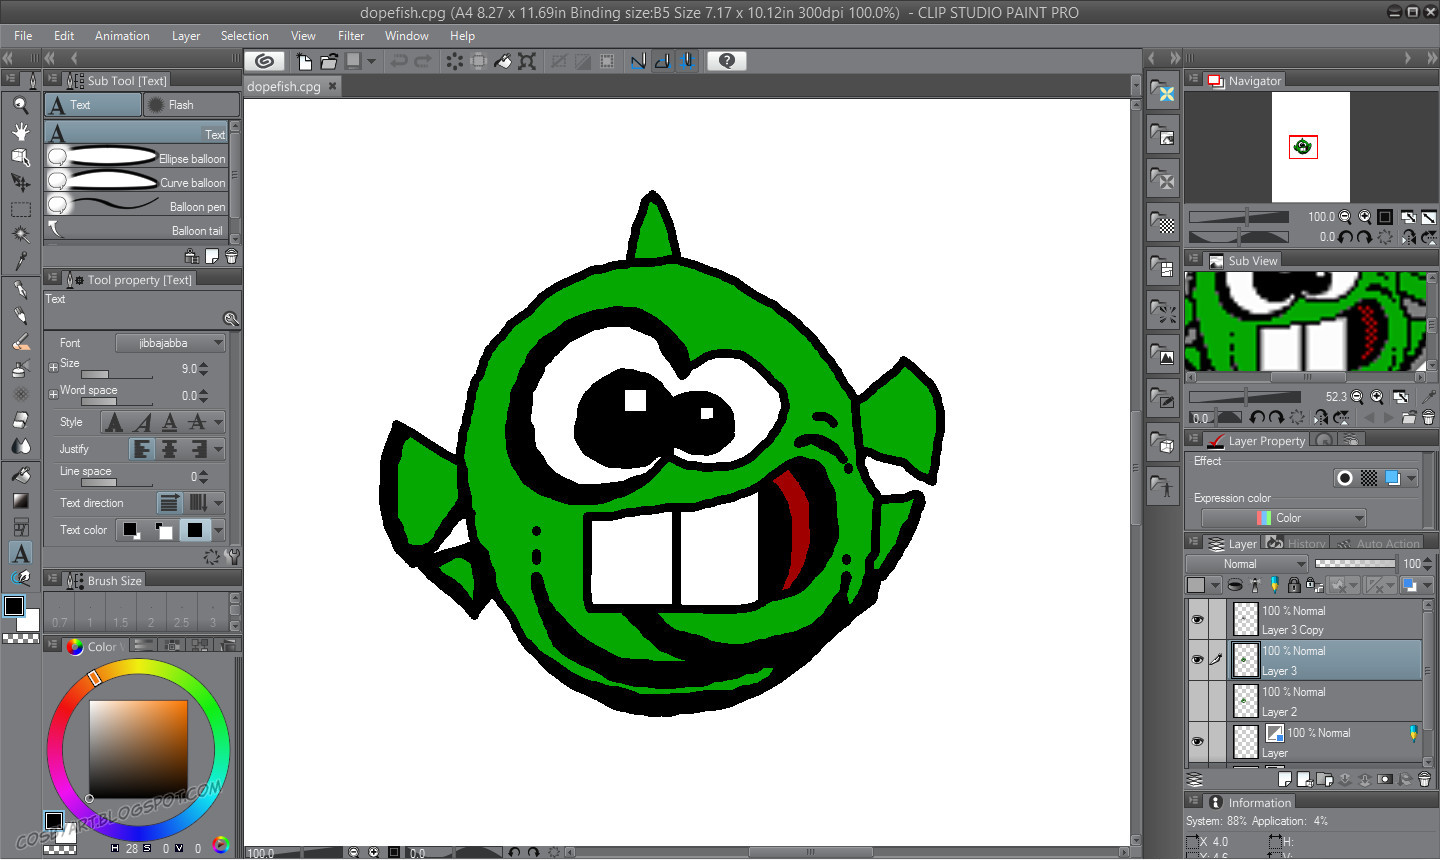Align text left justify button
This screenshot has height=860, width=1440.
click(x=142, y=449)
